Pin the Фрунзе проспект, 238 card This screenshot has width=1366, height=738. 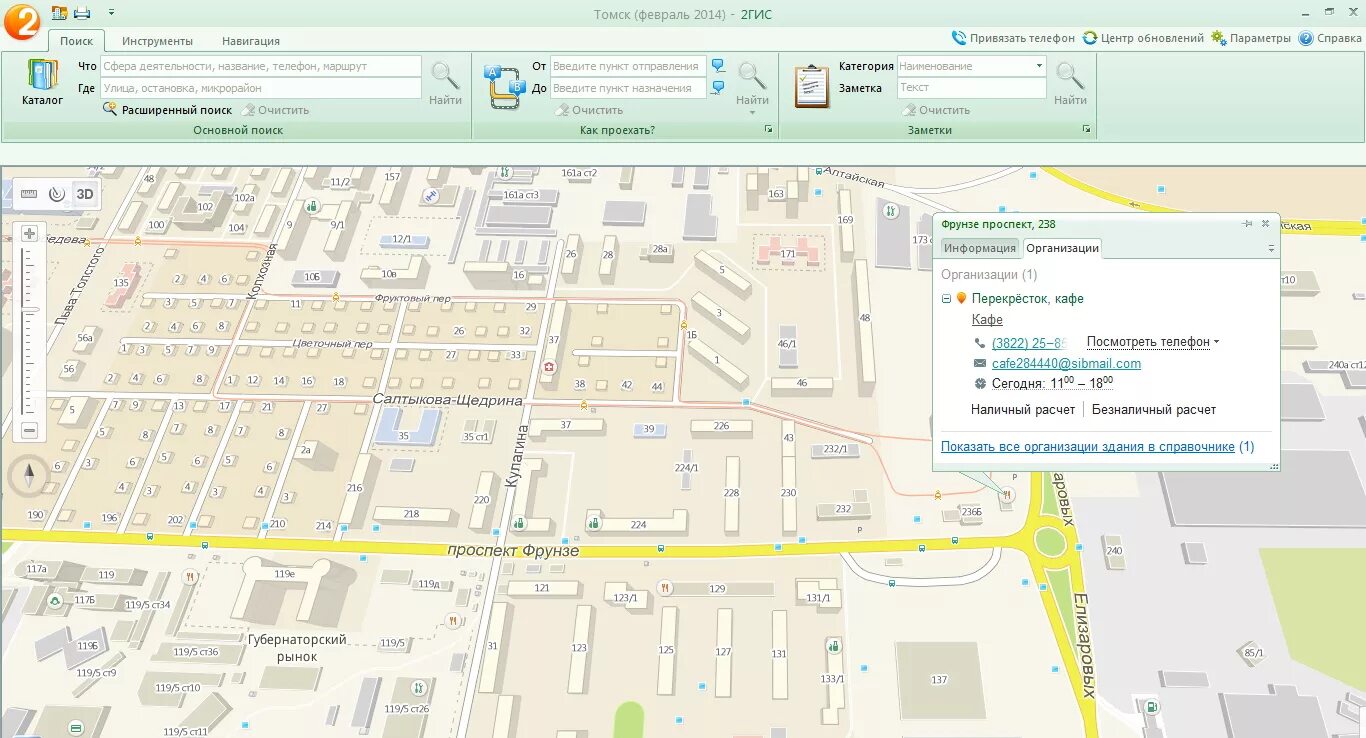click(x=1247, y=224)
